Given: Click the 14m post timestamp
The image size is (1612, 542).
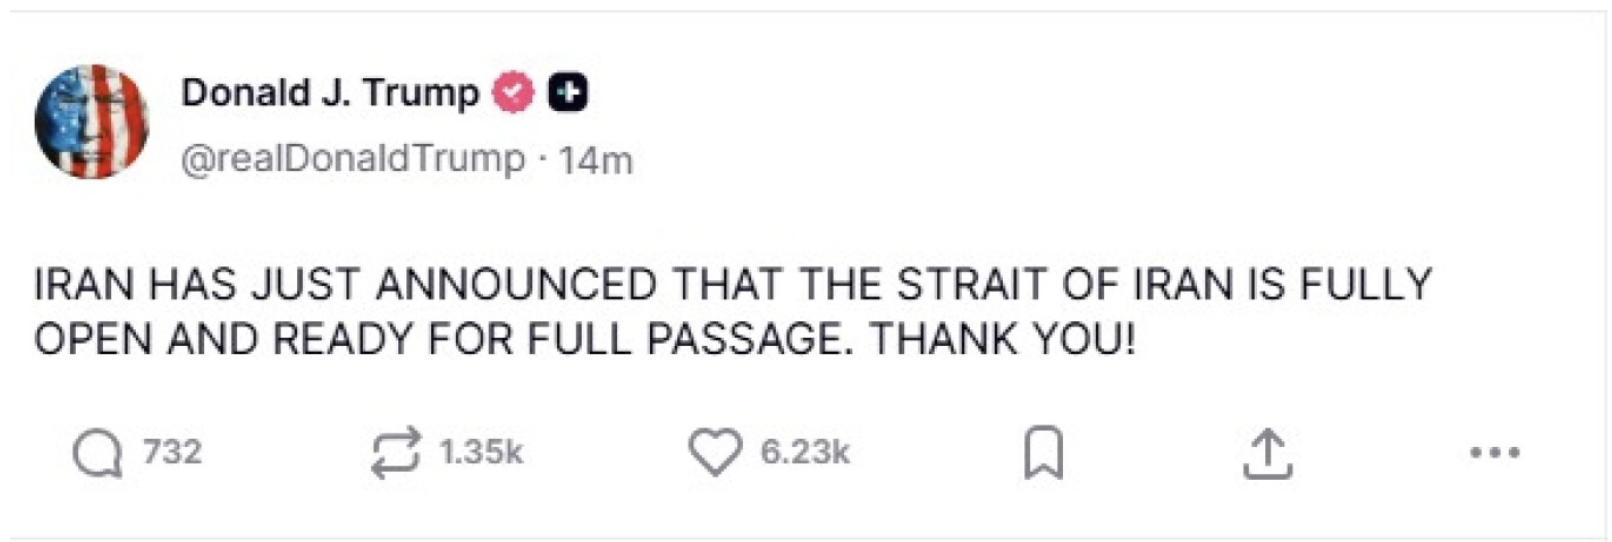Looking at the screenshot, I should click(x=595, y=160).
